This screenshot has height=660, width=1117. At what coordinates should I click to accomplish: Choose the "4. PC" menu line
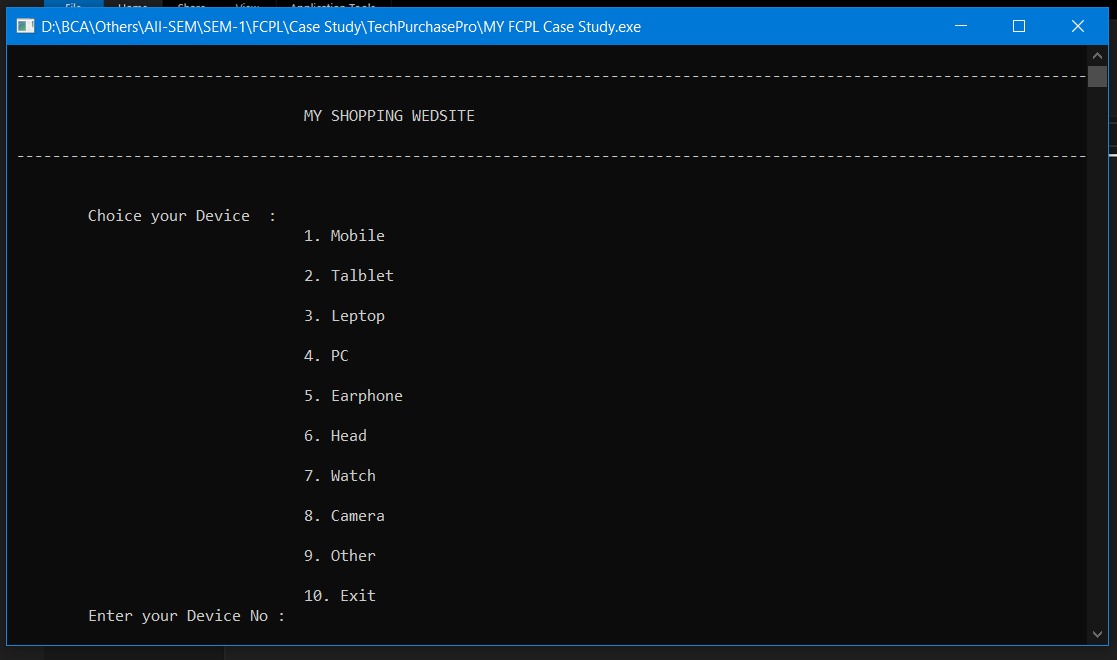tap(326, 356)
